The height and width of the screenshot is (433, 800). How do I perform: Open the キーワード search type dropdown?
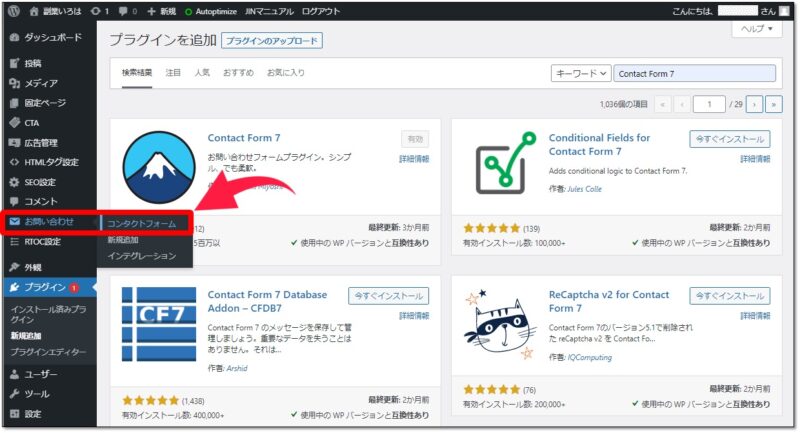581,73
